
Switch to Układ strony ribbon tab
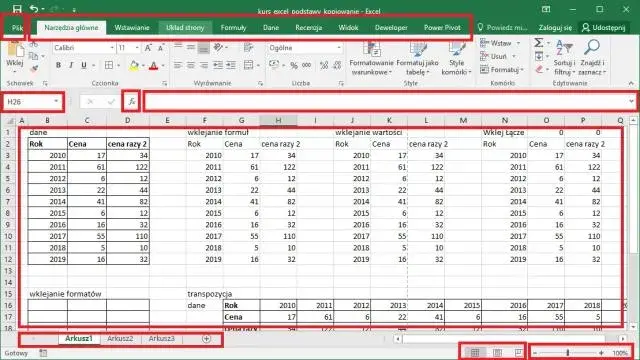click(185, 28)
